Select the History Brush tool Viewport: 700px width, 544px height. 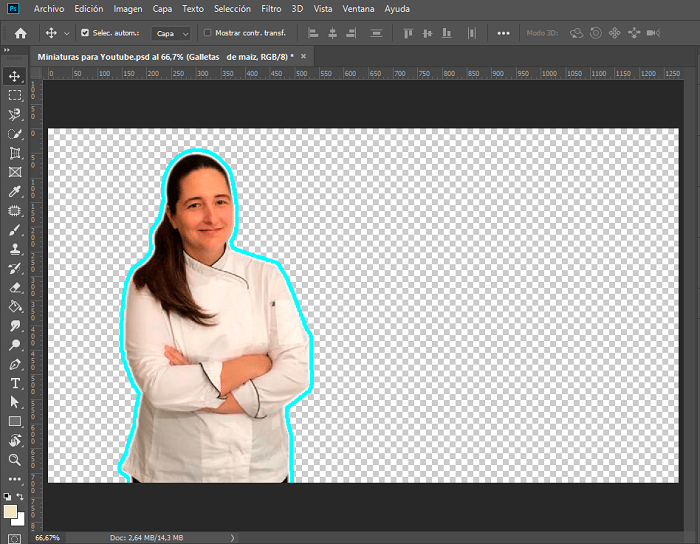[15, 269]
